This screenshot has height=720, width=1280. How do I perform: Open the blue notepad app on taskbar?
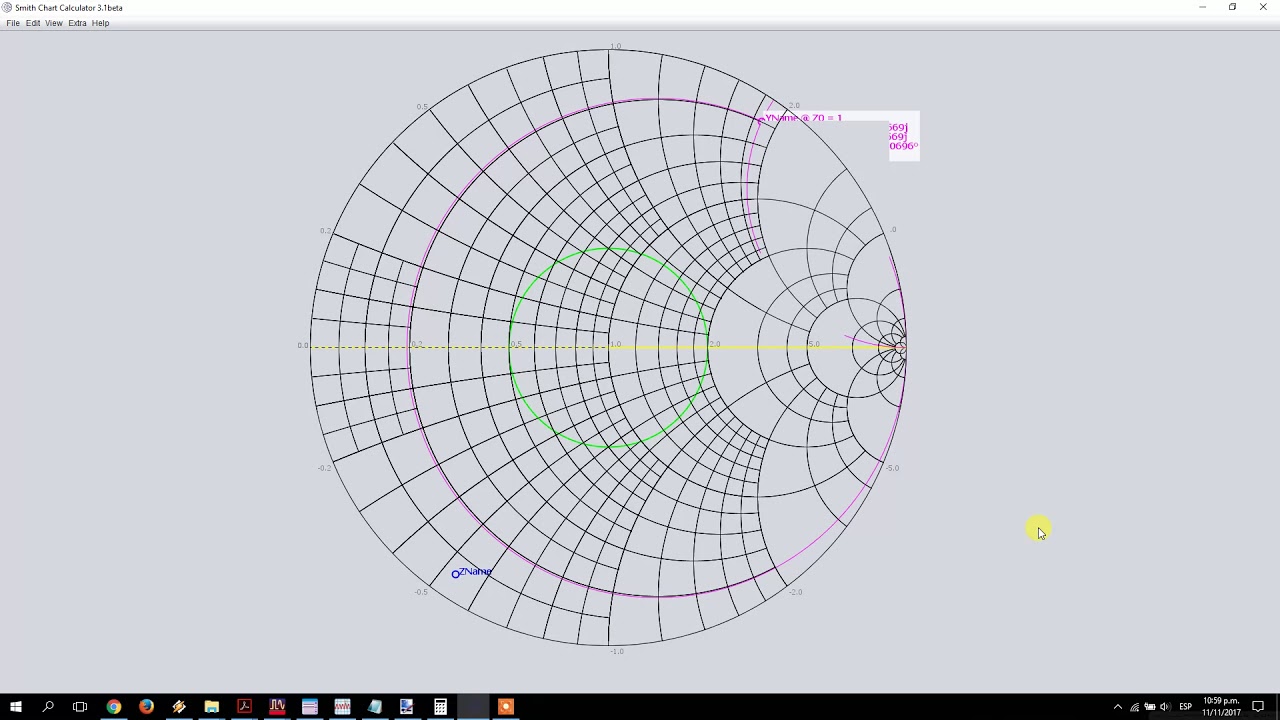coord(375,707)
